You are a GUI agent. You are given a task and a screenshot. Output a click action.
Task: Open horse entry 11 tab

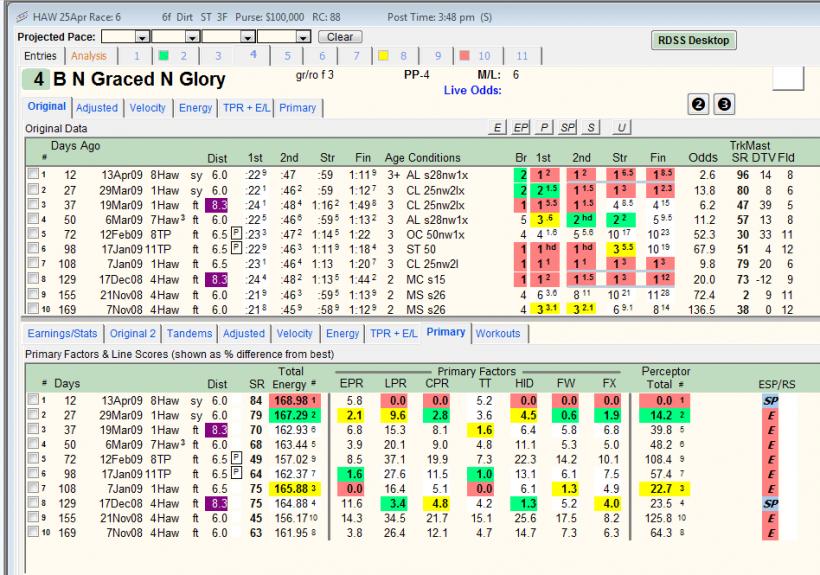click(522, 56)
